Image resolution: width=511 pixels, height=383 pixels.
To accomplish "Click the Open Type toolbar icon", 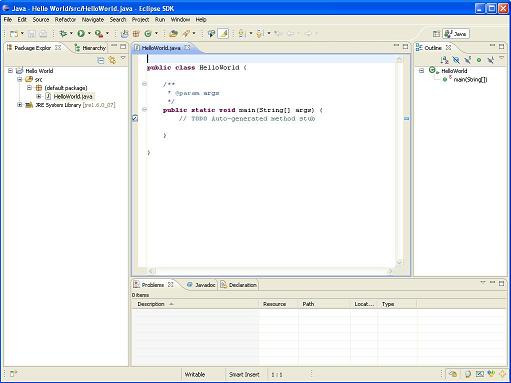I will (173, 33).
